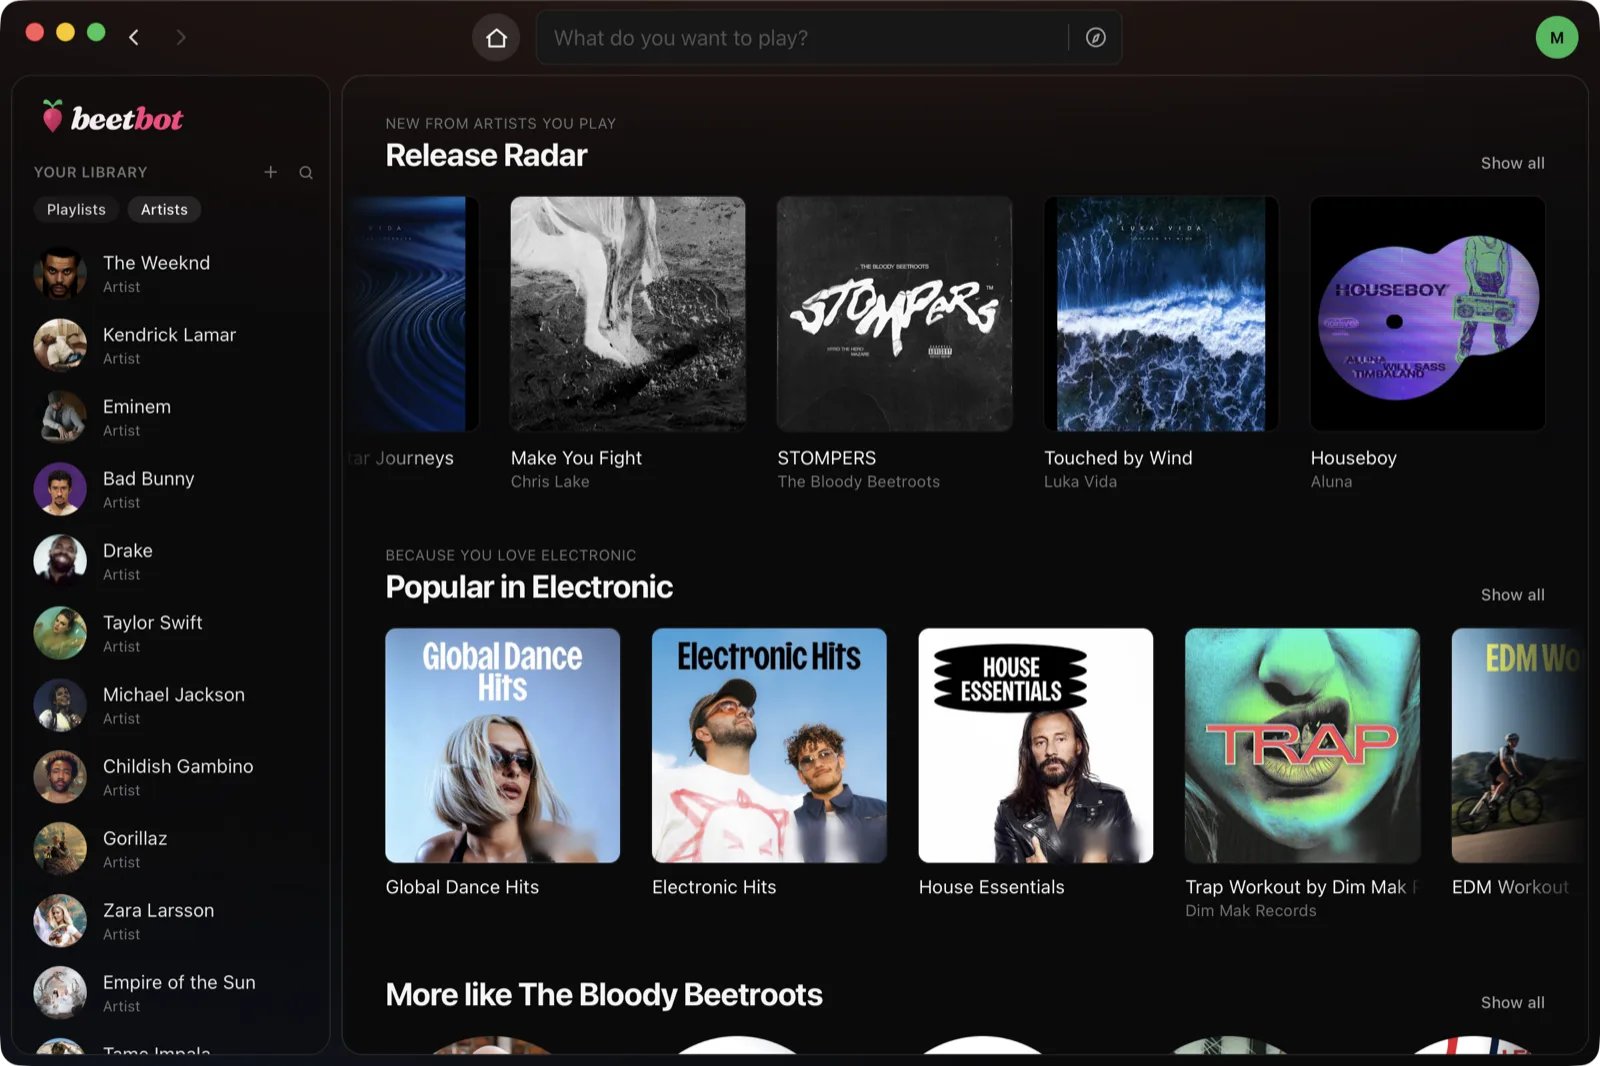Click the beetbot logo
This screenshot has width=1600, height=1066.
coord(112,118)
